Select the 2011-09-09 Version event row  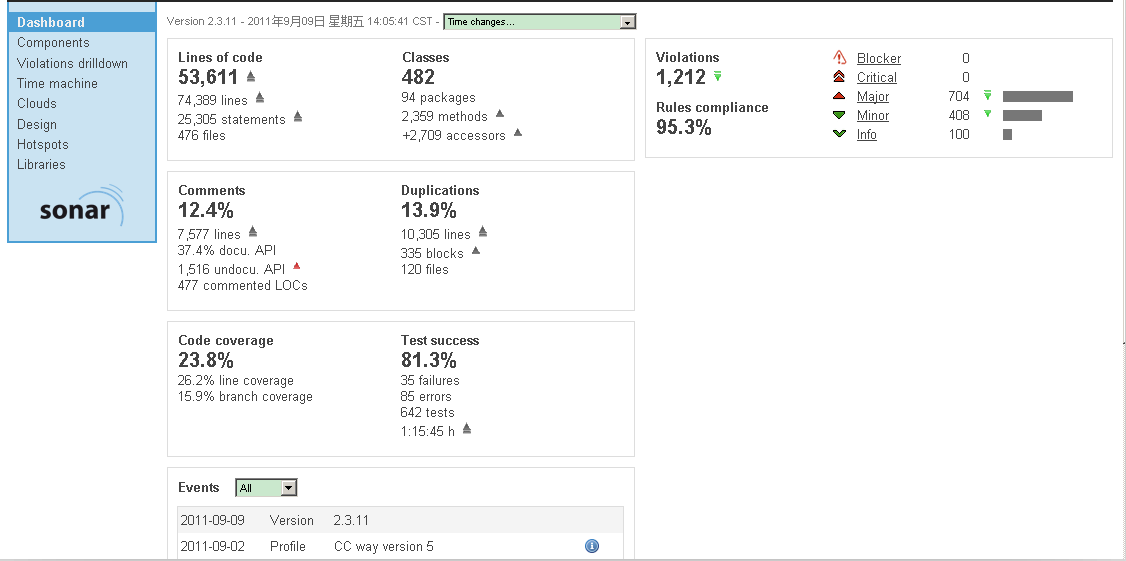pyautogui.click(x=401, y=520)
